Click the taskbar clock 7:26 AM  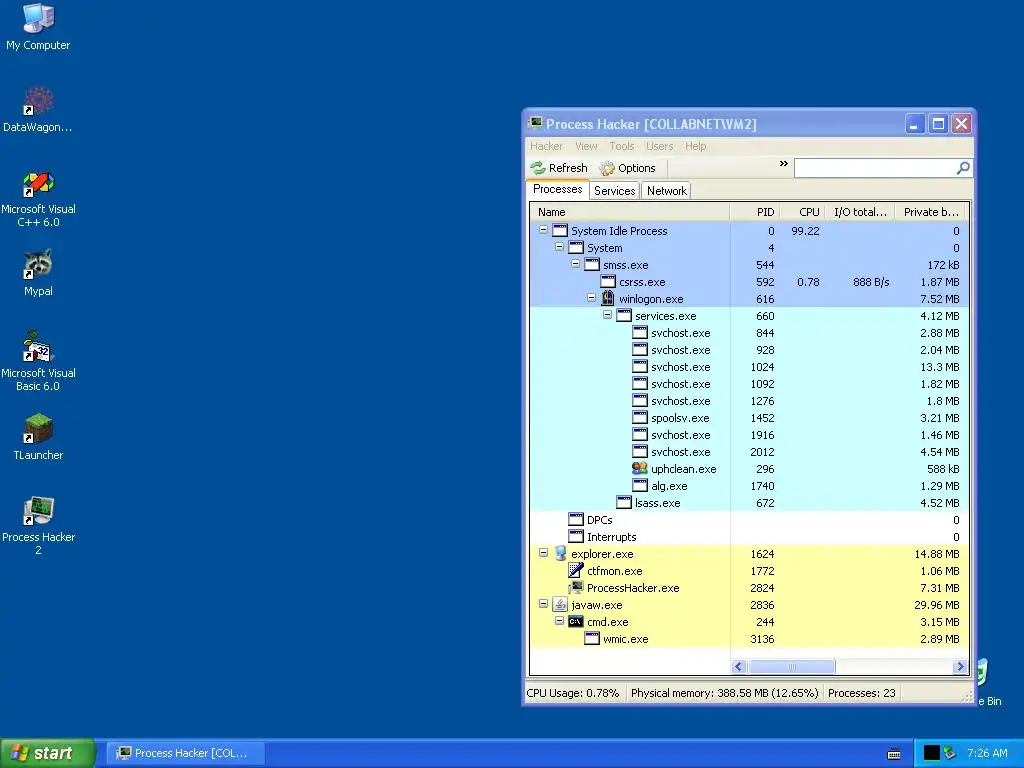click(987, 753)
